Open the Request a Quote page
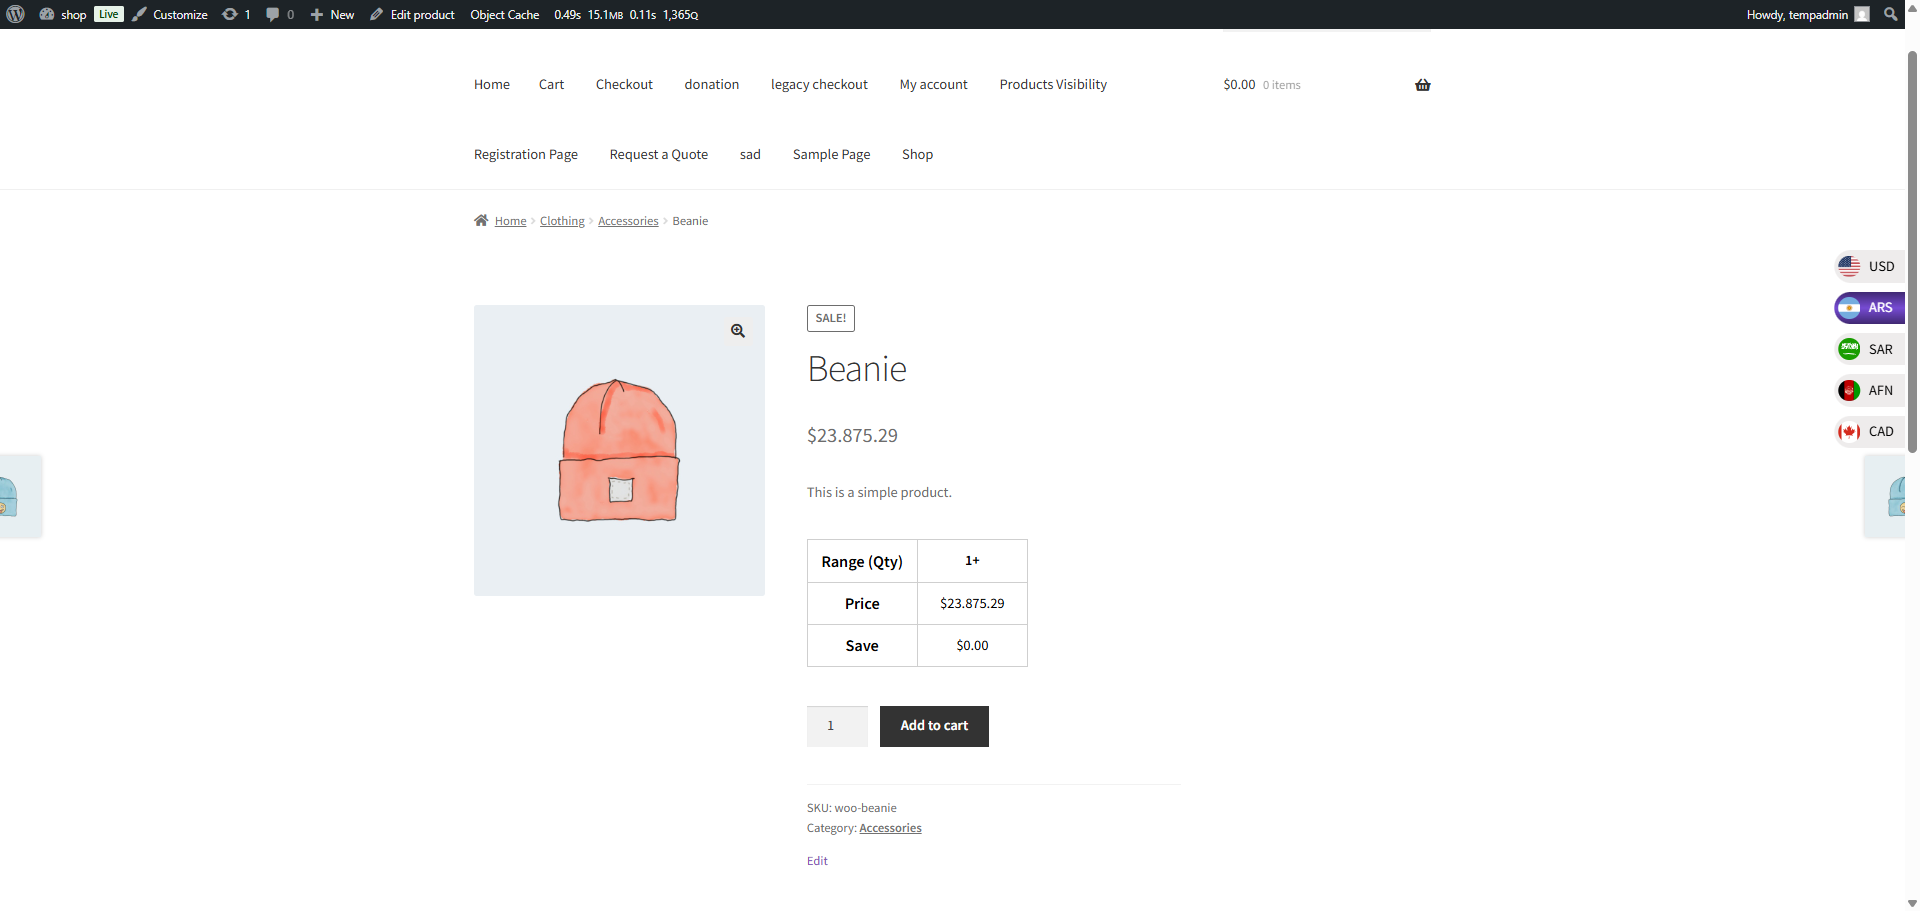Viewport: 1920px width, 911px height. pyautogui.click(x=658, y=155)
